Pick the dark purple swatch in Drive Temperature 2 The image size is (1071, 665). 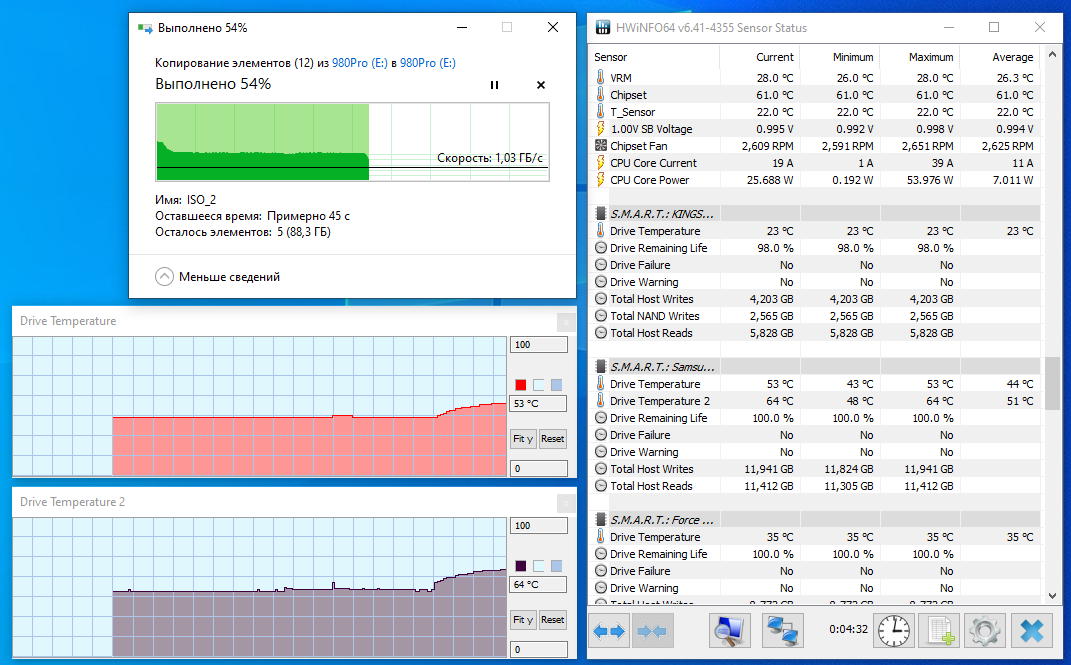click(x=520, y=566)
